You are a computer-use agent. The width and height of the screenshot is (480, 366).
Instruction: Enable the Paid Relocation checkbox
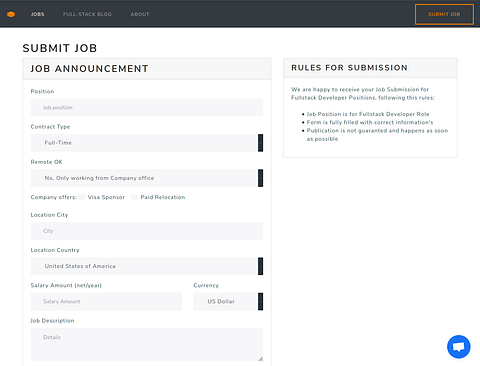coord(134,197)
